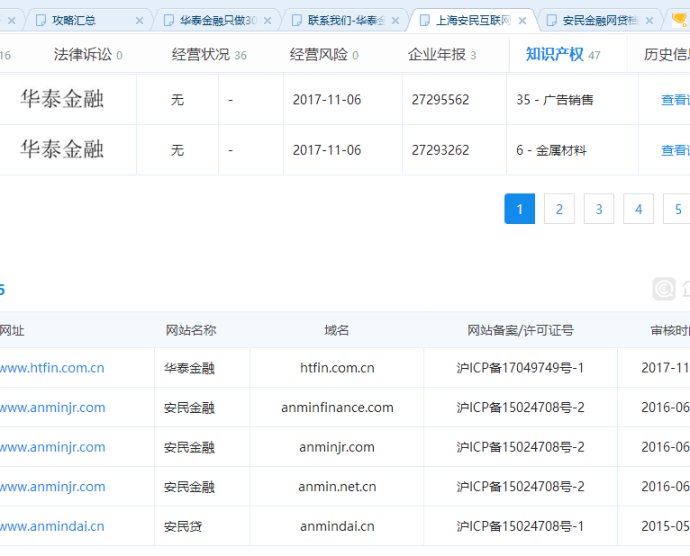Go to pagination page 2
690x556 pixels.
click(x=559, y=209)
